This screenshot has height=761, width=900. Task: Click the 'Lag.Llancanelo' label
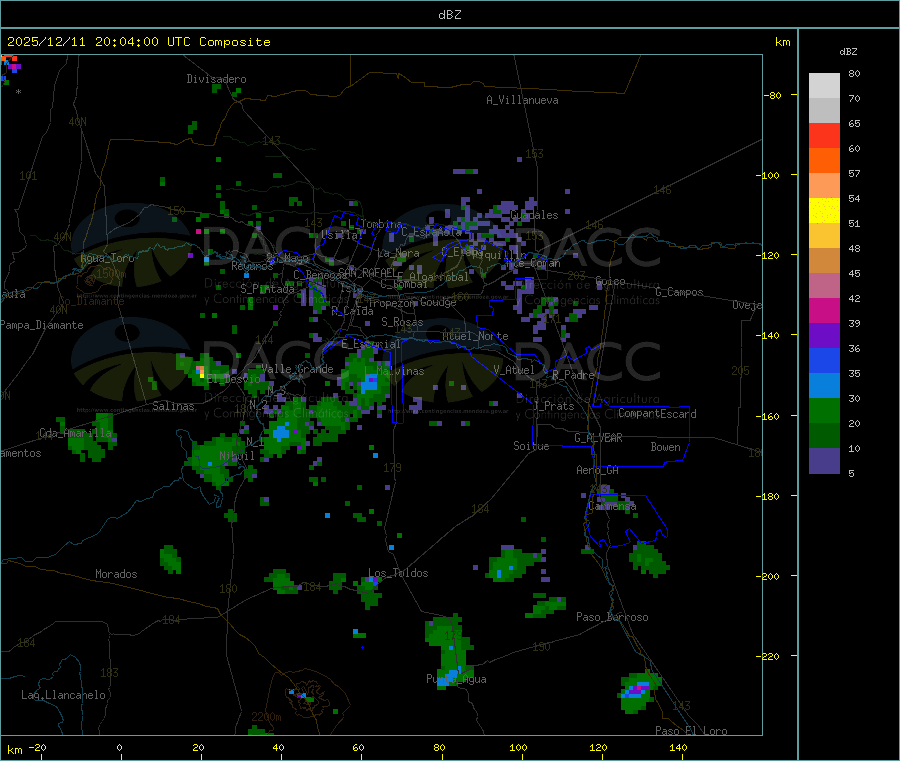[63, 695]
